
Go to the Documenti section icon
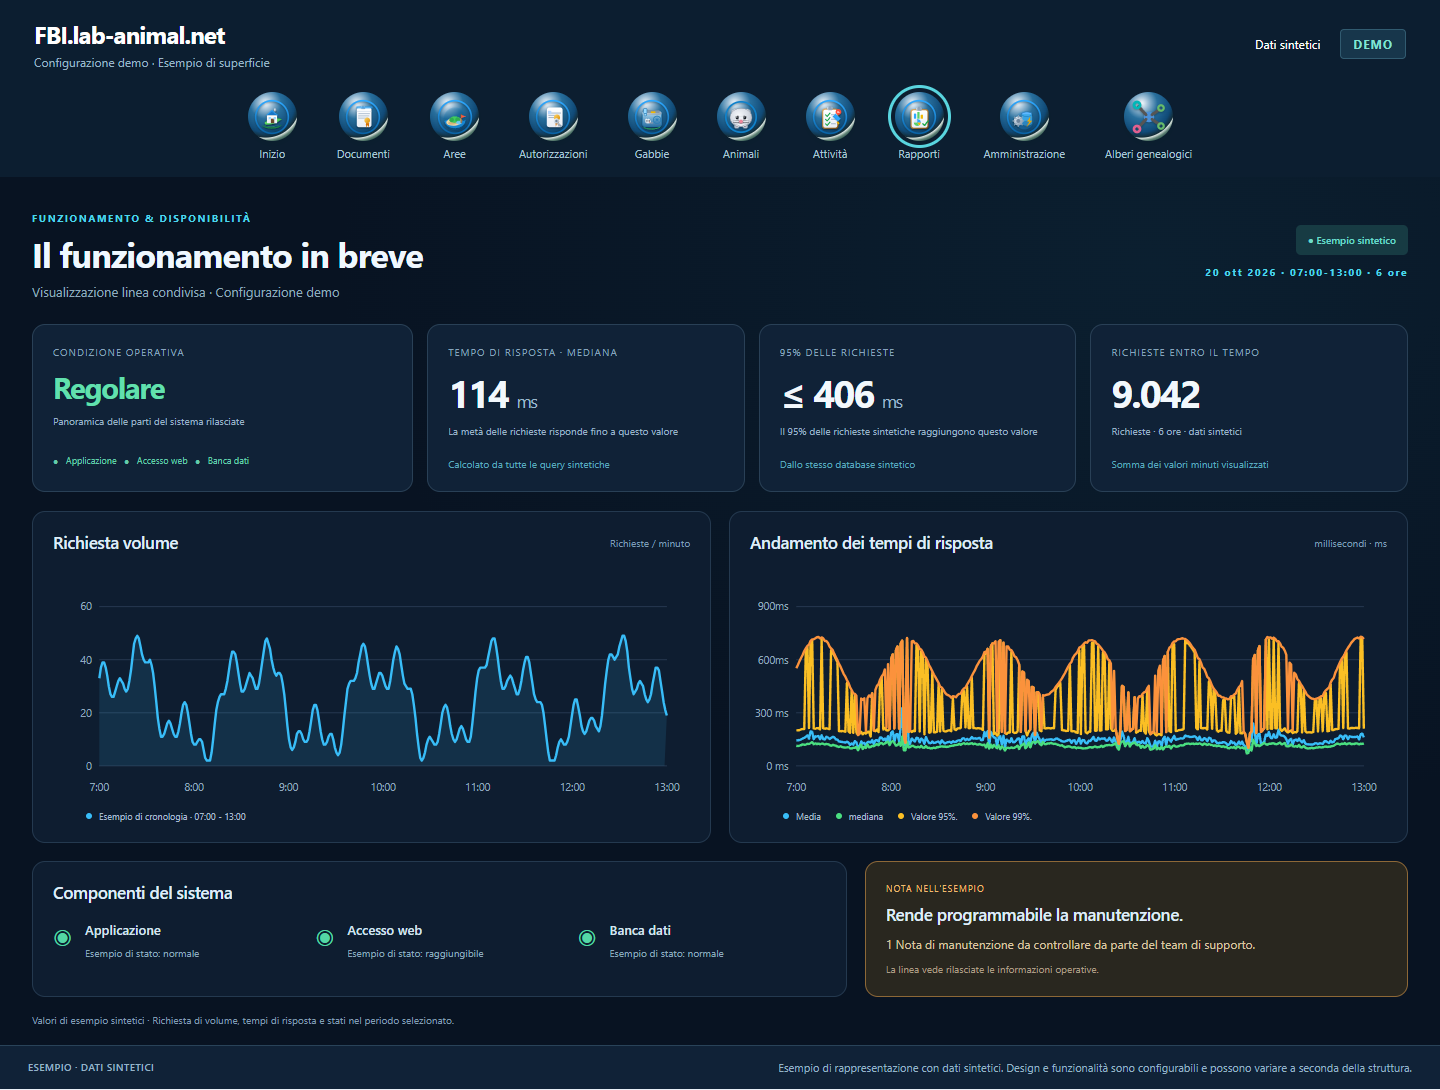point(363,116)
